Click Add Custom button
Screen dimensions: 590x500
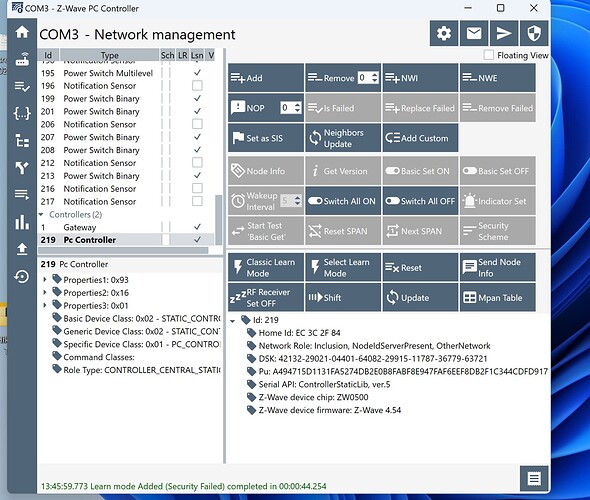[x=420, y=138]
